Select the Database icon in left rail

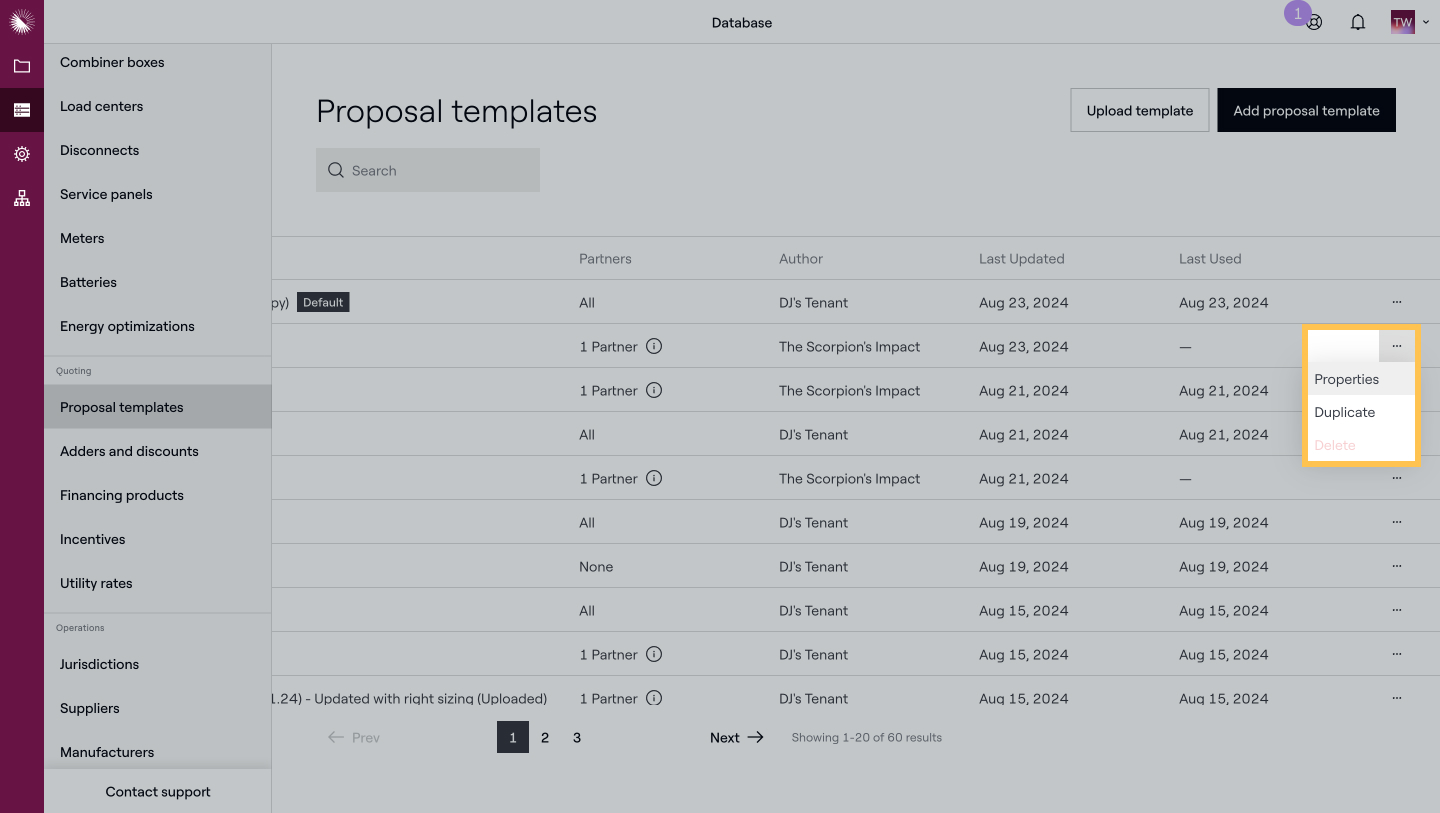[22, 110]
